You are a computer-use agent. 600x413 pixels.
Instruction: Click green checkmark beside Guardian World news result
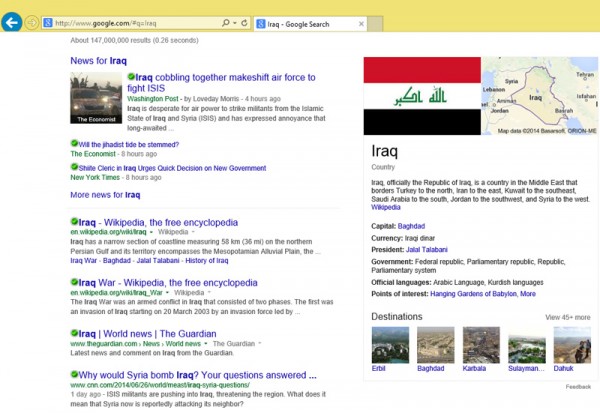(x=74, y=333)
